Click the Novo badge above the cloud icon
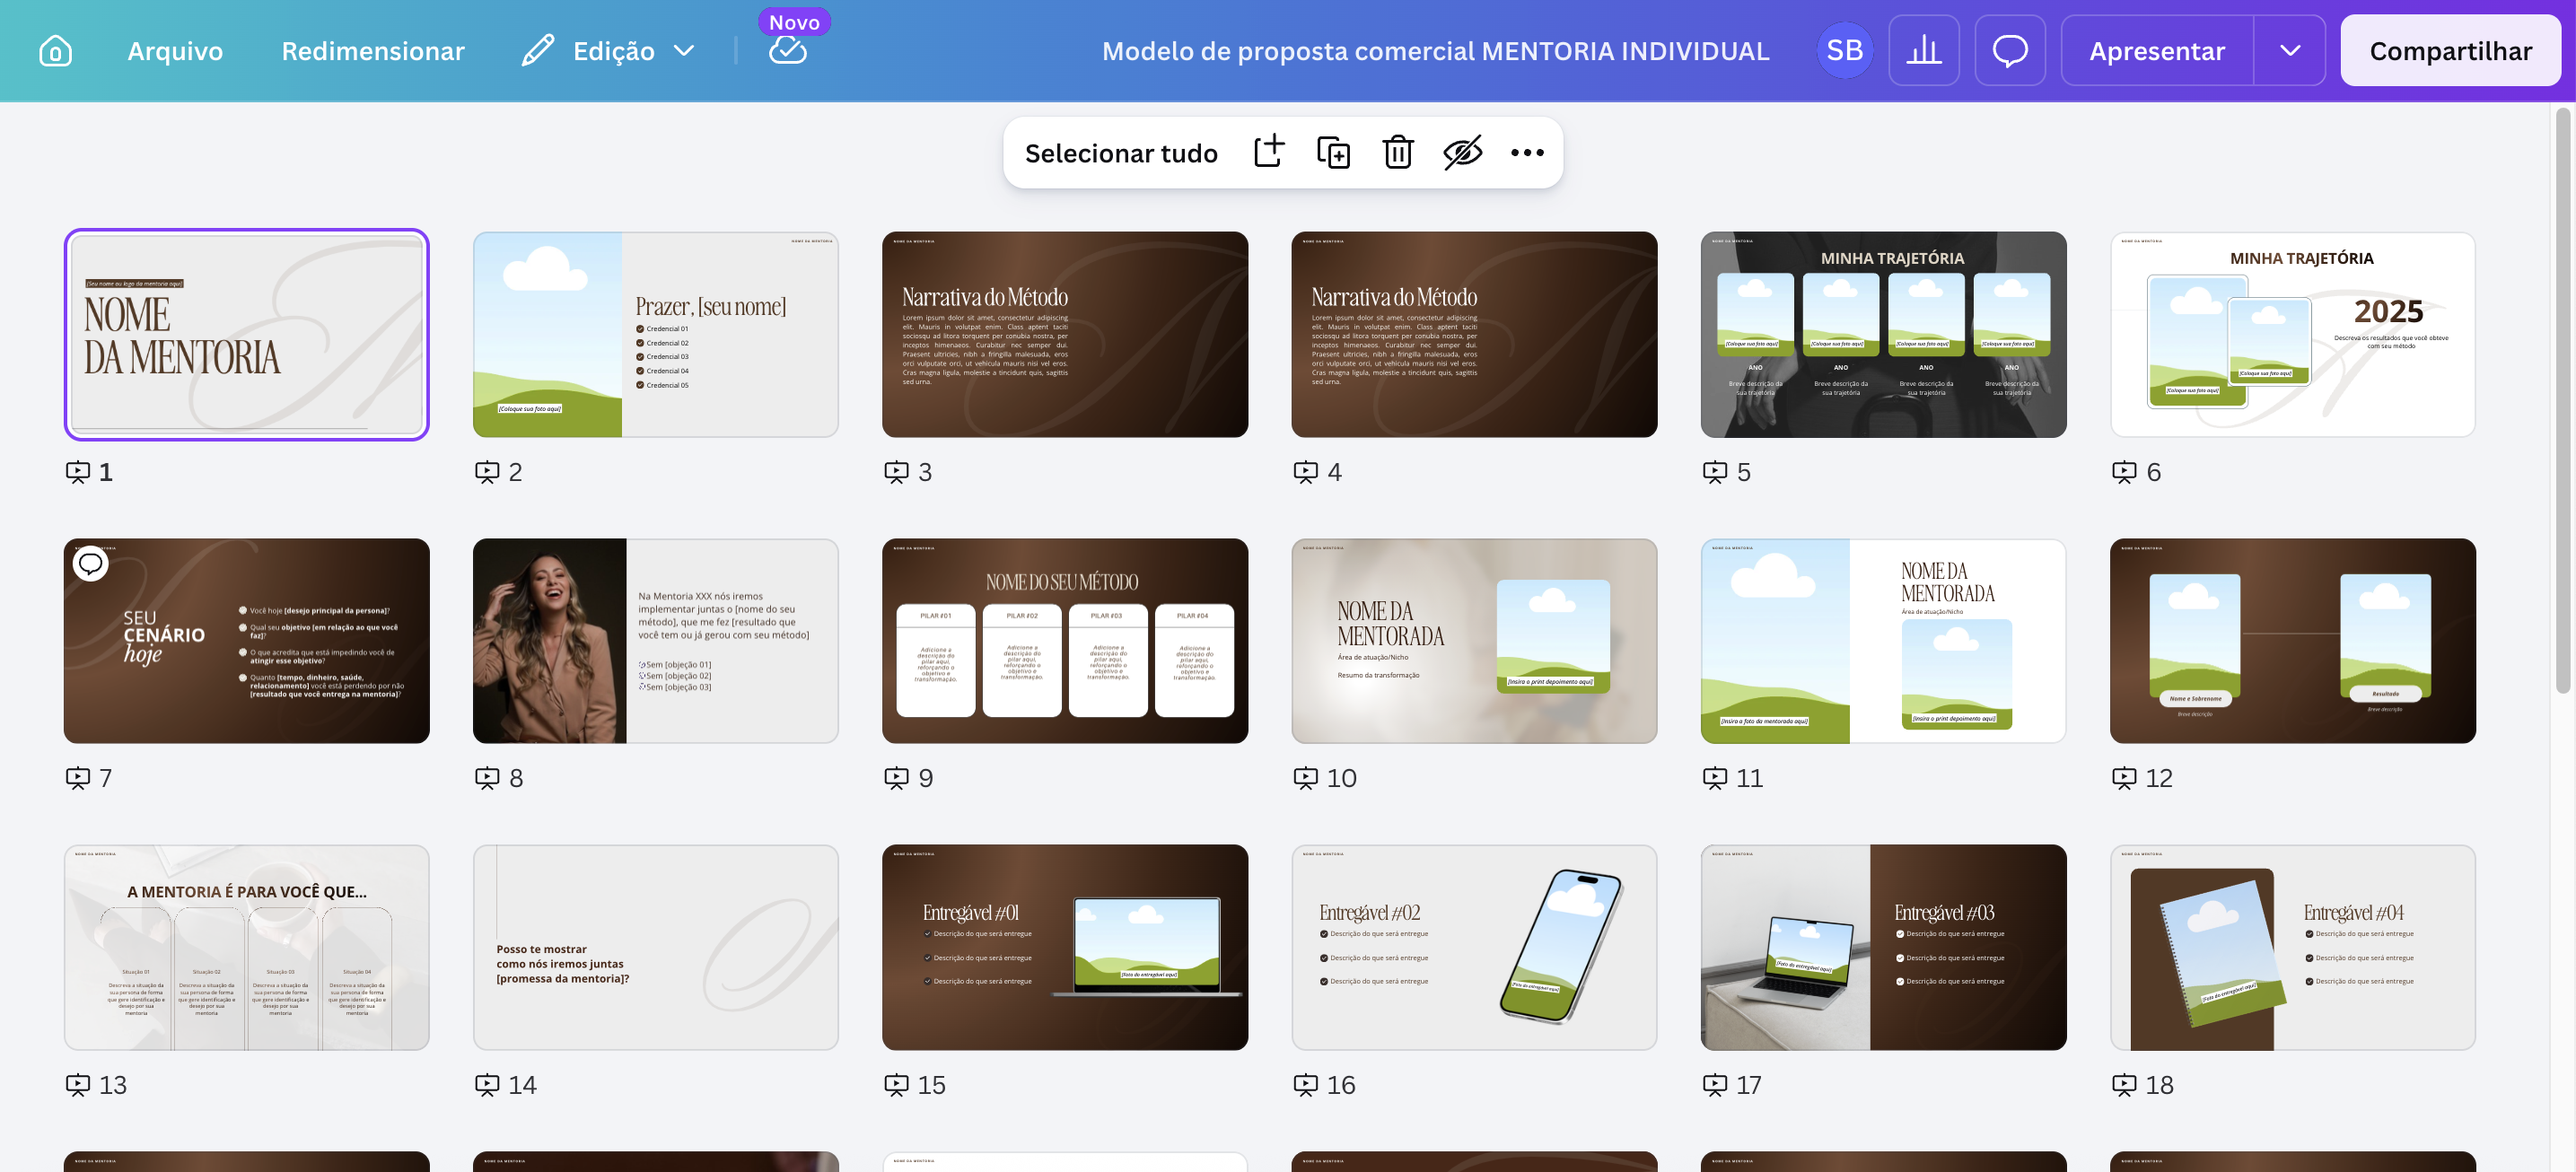The image size is (2576, 1172). (794, 22)
